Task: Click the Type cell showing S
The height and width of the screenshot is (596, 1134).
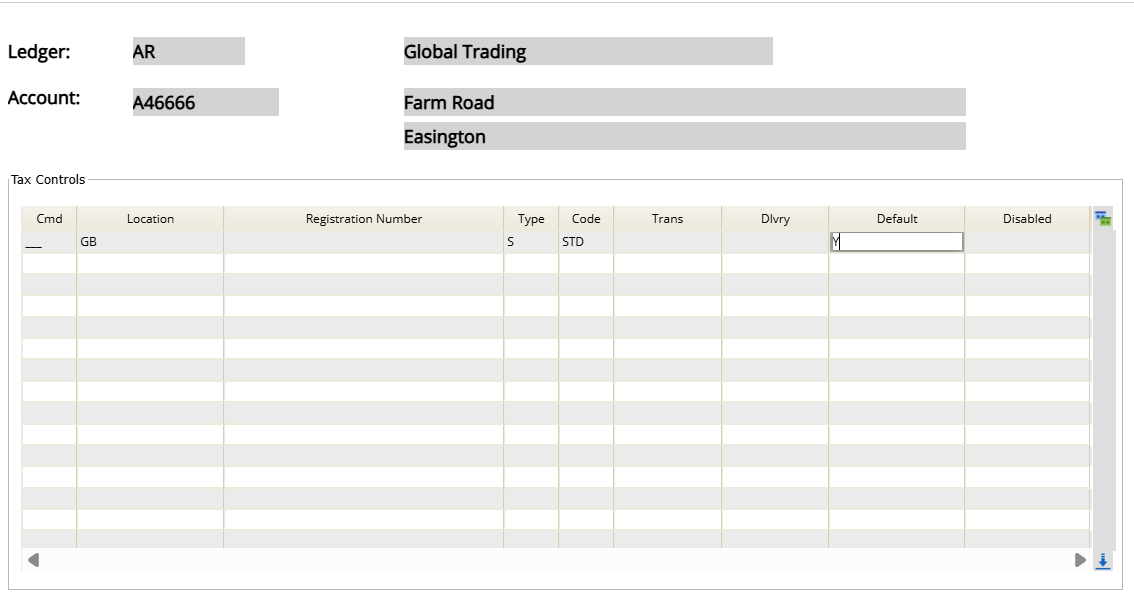Action: pos(530,241)
